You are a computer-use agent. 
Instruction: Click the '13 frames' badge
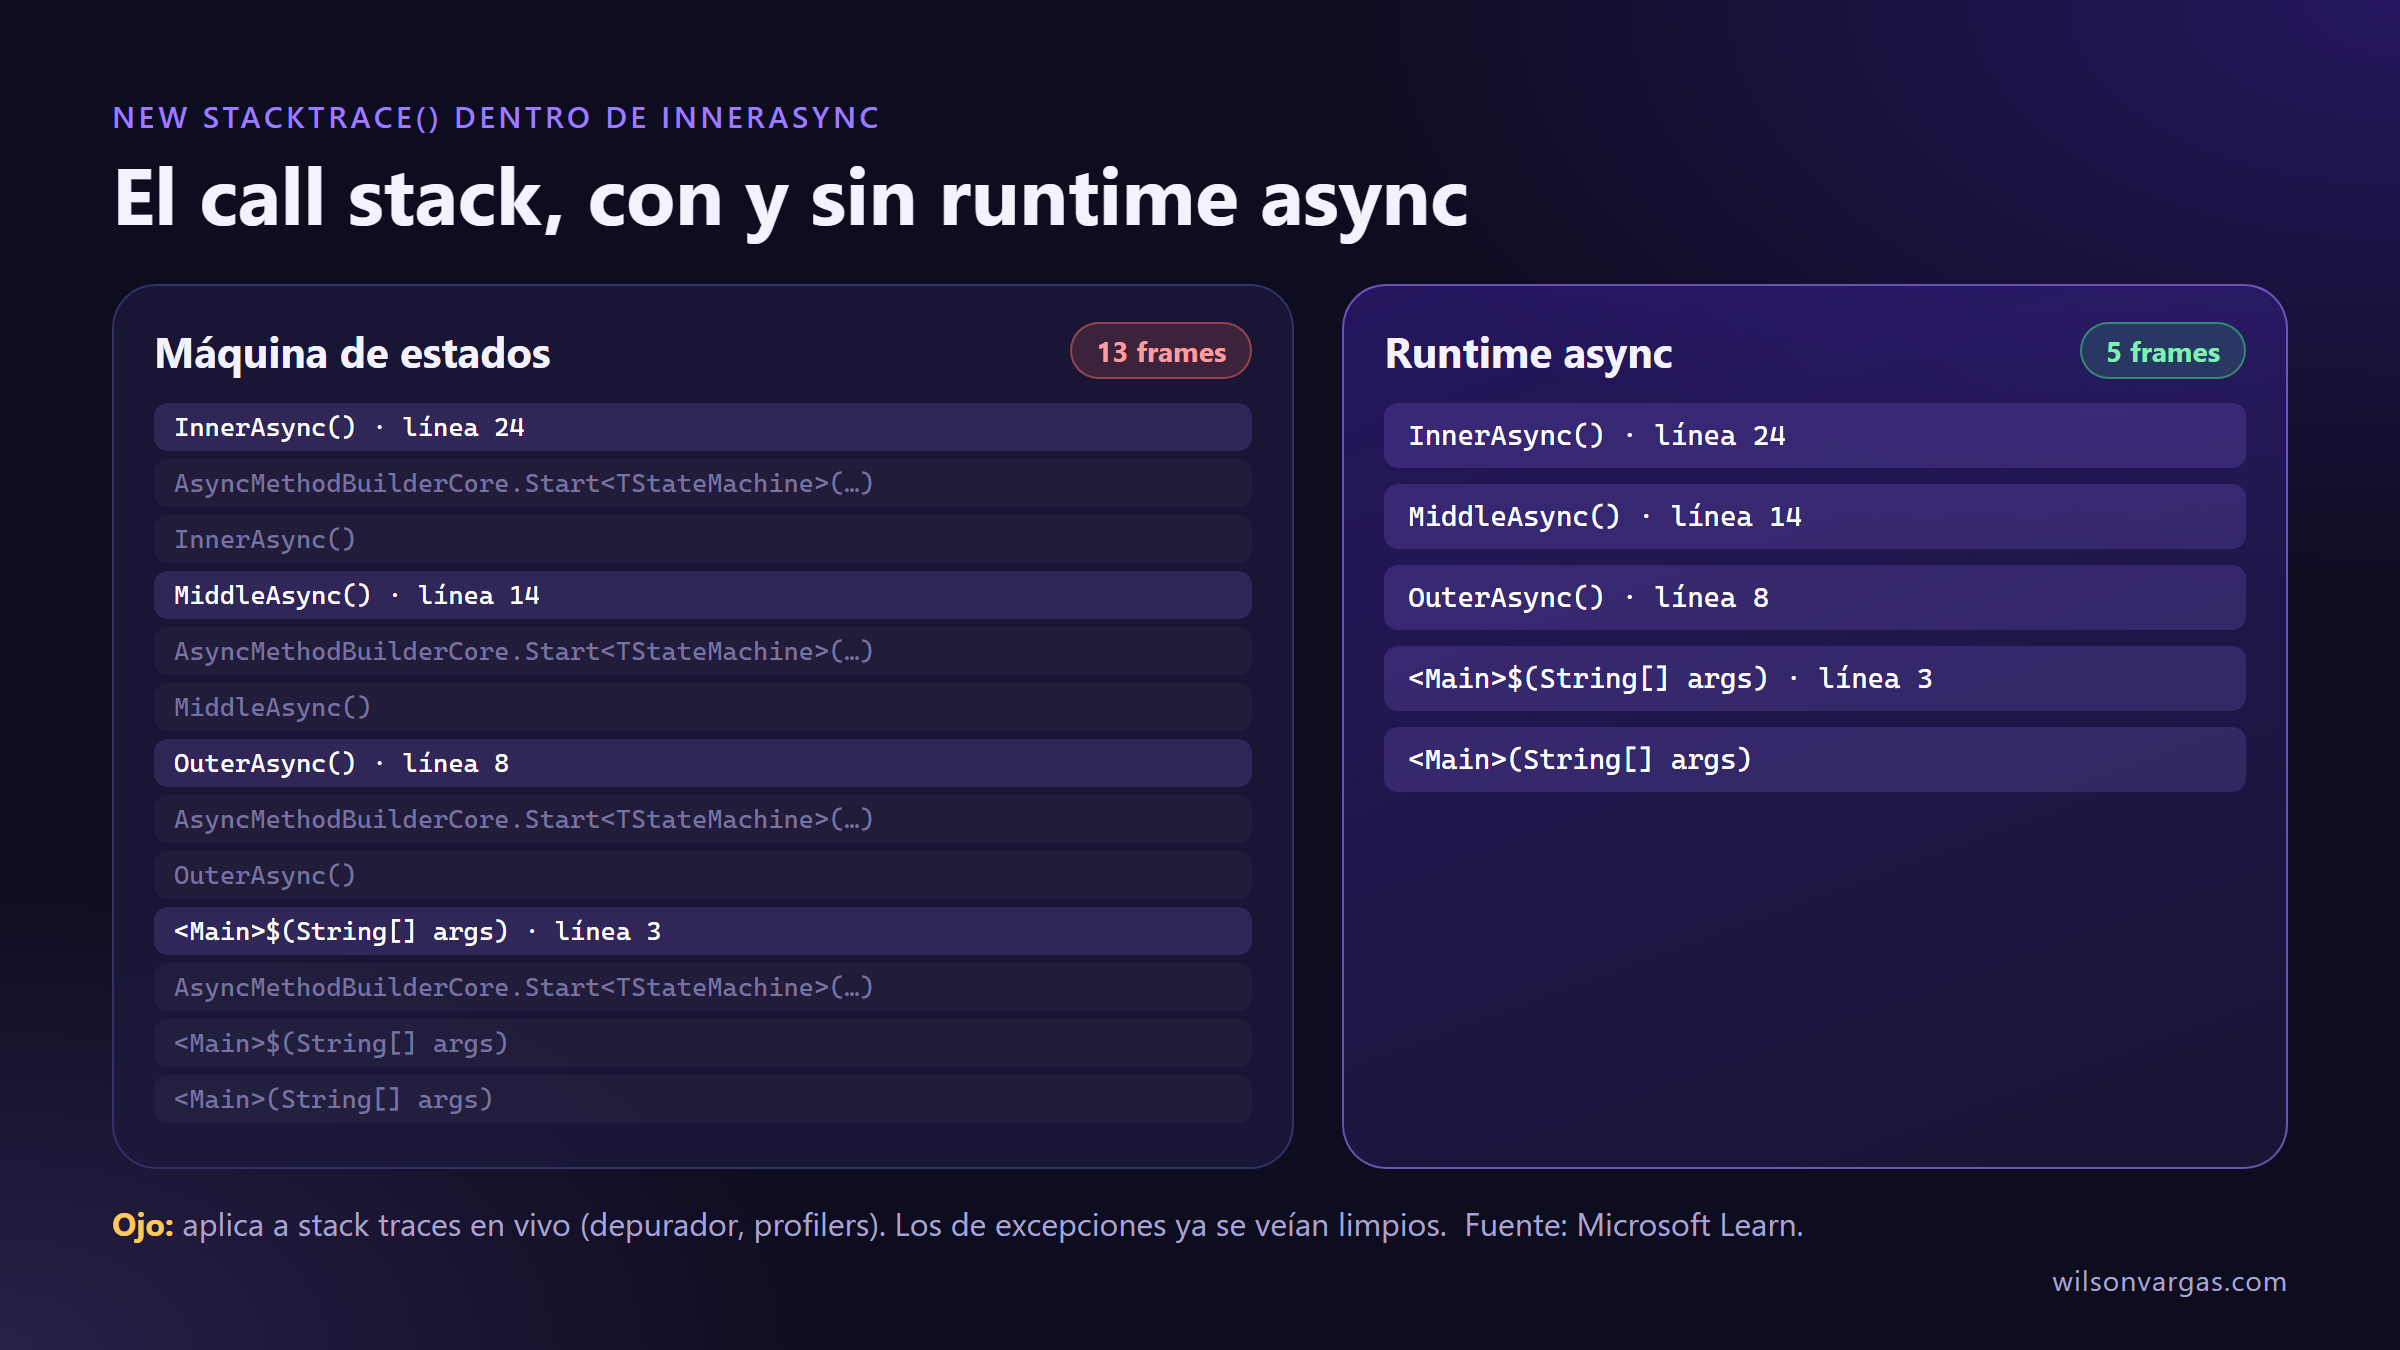[x=1160, y=351]
